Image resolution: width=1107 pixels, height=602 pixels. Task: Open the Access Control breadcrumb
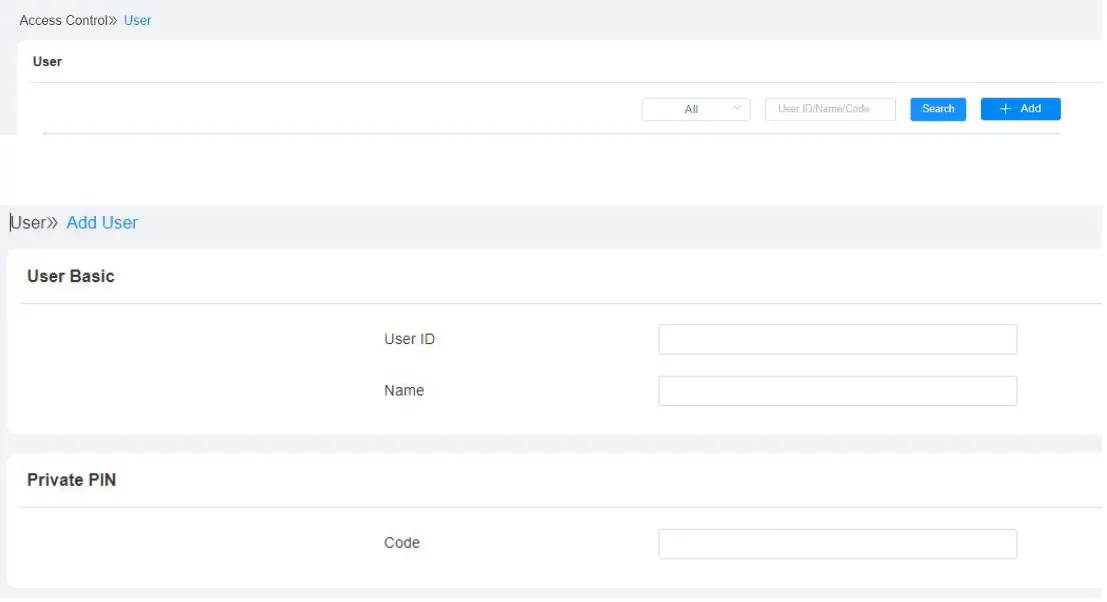(x=62, y=20)
